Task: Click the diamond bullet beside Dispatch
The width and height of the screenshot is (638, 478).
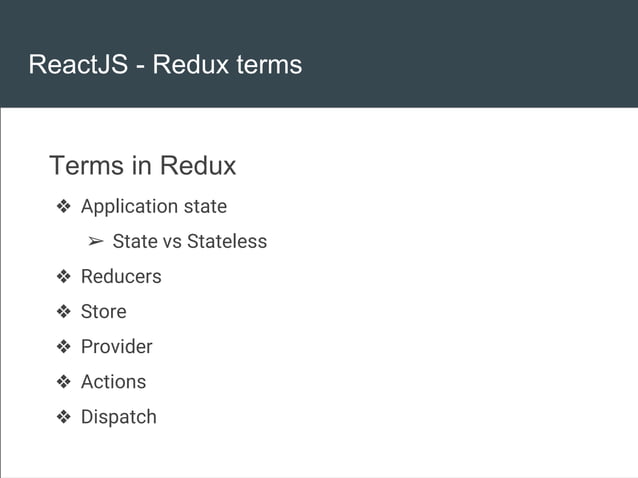Action: [x=63, y=417]
